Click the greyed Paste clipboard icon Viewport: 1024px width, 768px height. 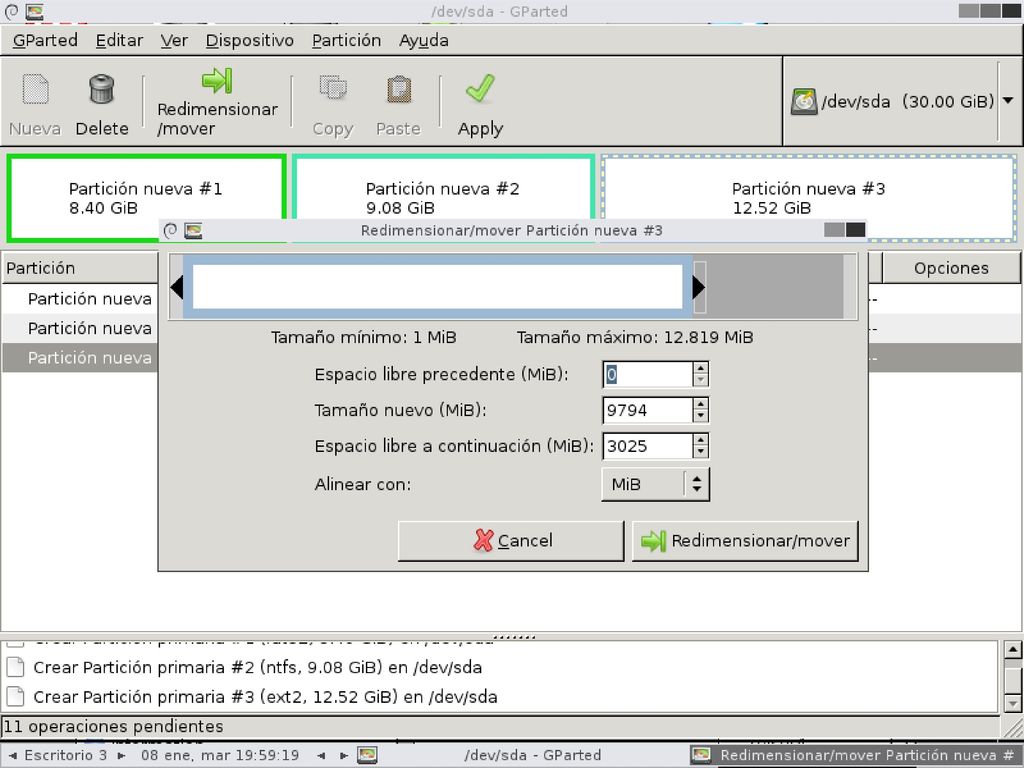tap(398, 89)
